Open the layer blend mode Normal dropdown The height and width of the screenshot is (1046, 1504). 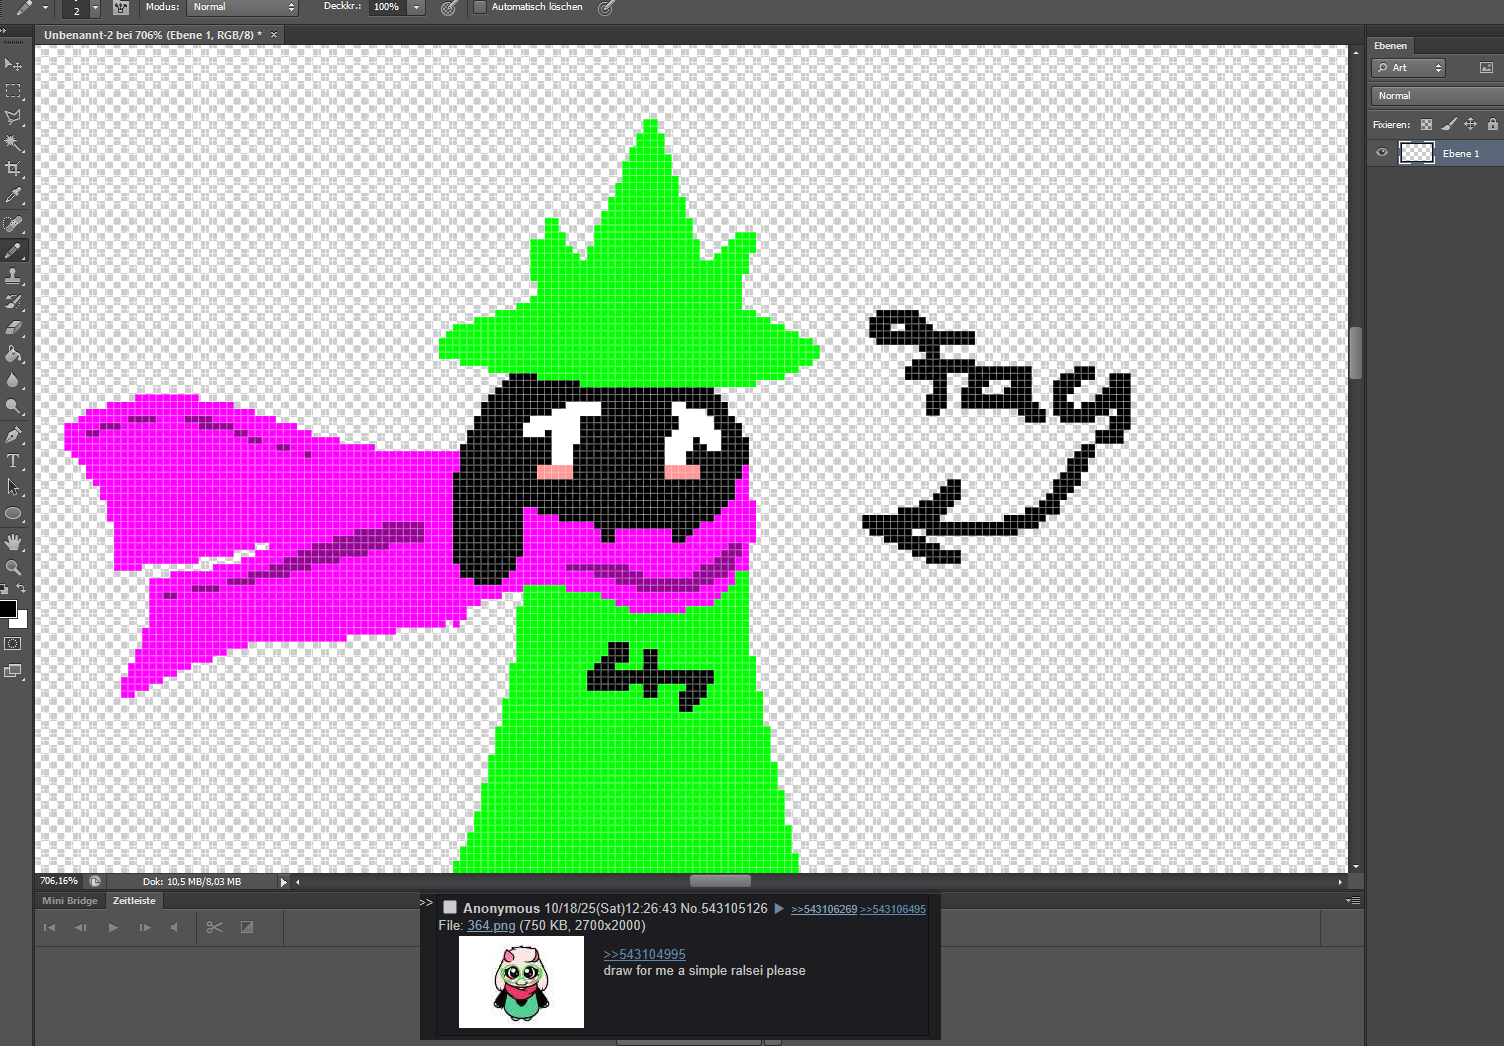(1437, 96)
